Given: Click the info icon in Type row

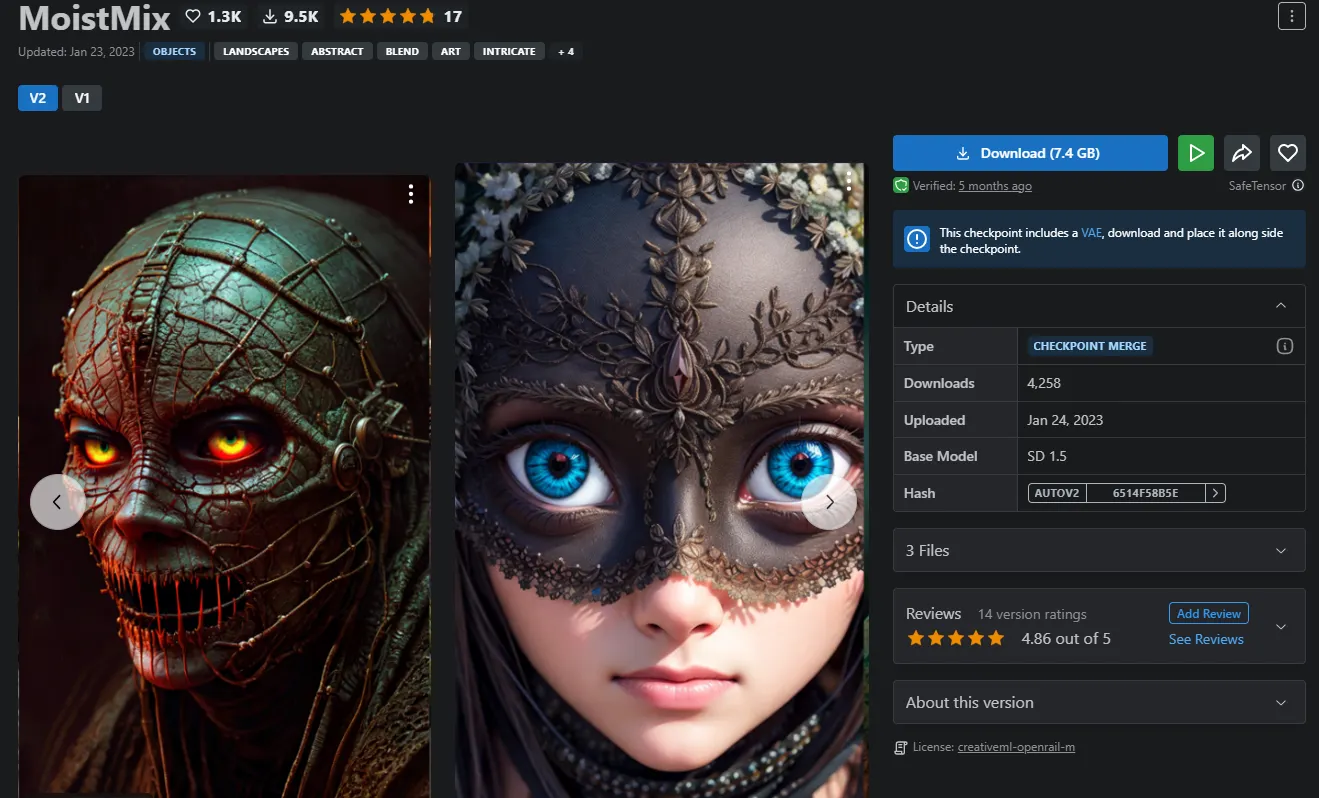Looking at the screenshot, I should [x=1285, y=346].
